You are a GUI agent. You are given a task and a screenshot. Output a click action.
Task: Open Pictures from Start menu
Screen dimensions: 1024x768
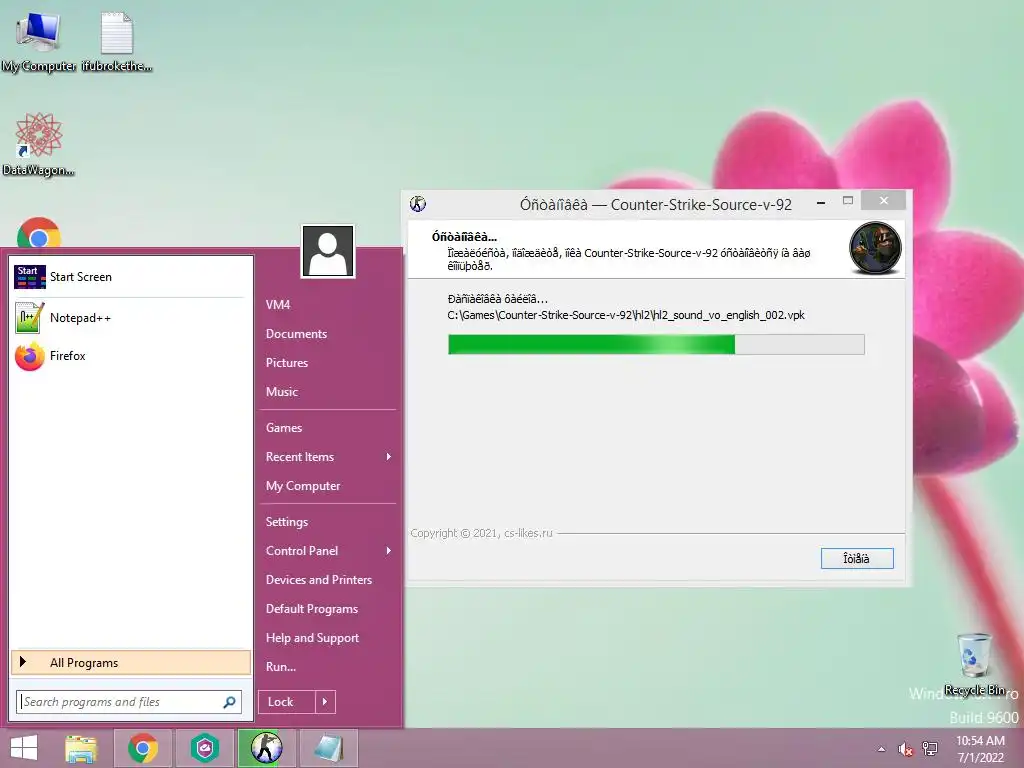[287, 362]
